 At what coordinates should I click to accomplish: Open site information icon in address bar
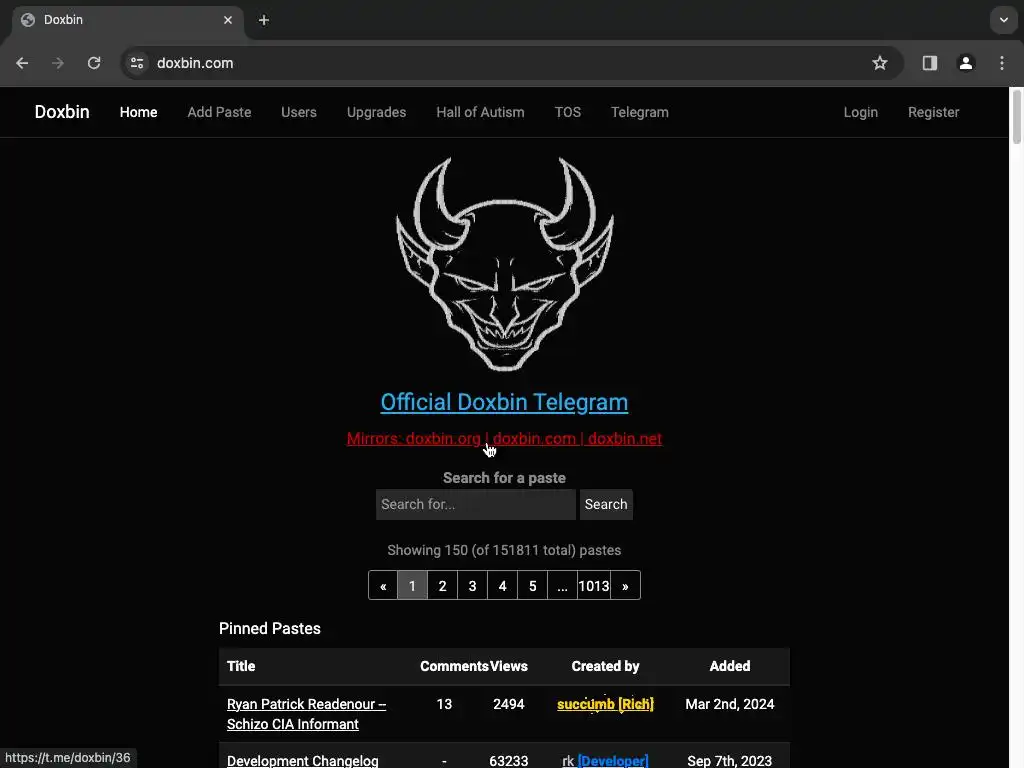pos(137,63)
